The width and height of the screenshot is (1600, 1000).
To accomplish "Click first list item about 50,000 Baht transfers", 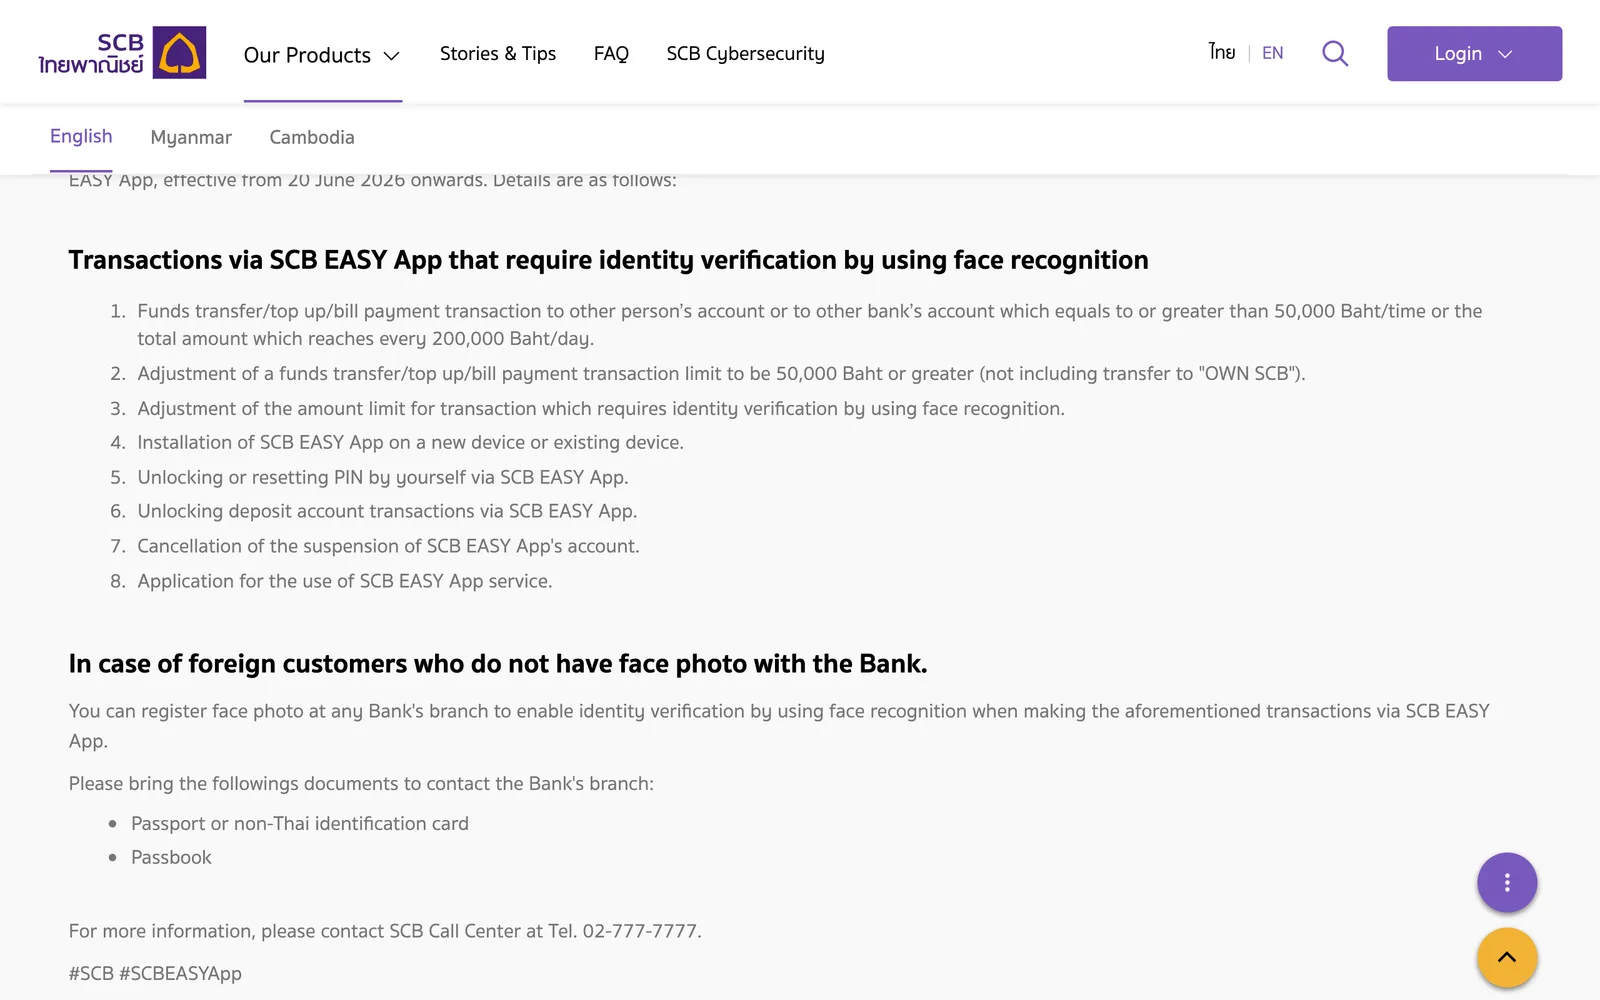I will pyautogui.click(x=810, y=325).
